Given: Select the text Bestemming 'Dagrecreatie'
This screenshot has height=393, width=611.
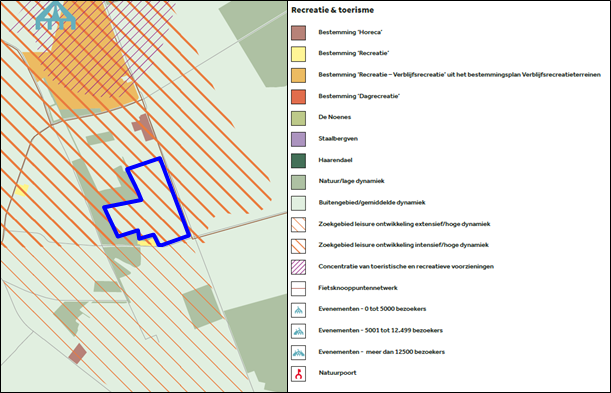Looking at the screenshot, I should click(359, 96).
